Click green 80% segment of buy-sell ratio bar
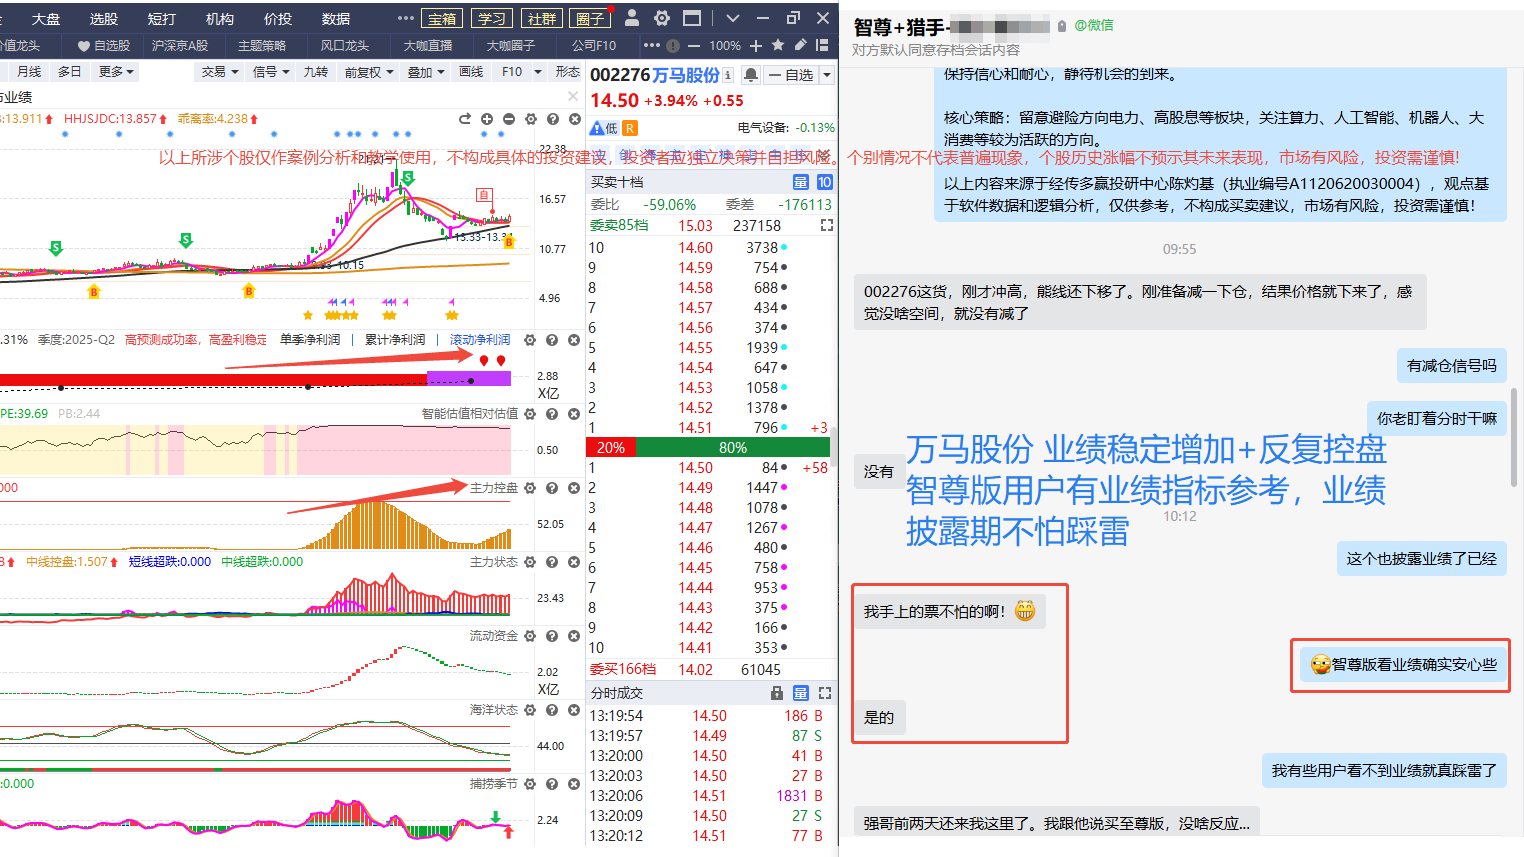 (x=732, y=448)
